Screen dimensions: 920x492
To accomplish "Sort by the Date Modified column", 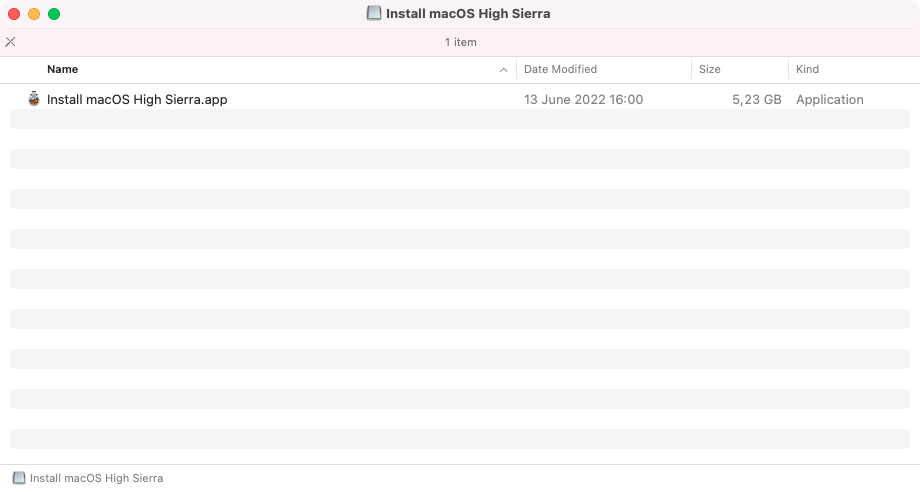I will [560, 69].
